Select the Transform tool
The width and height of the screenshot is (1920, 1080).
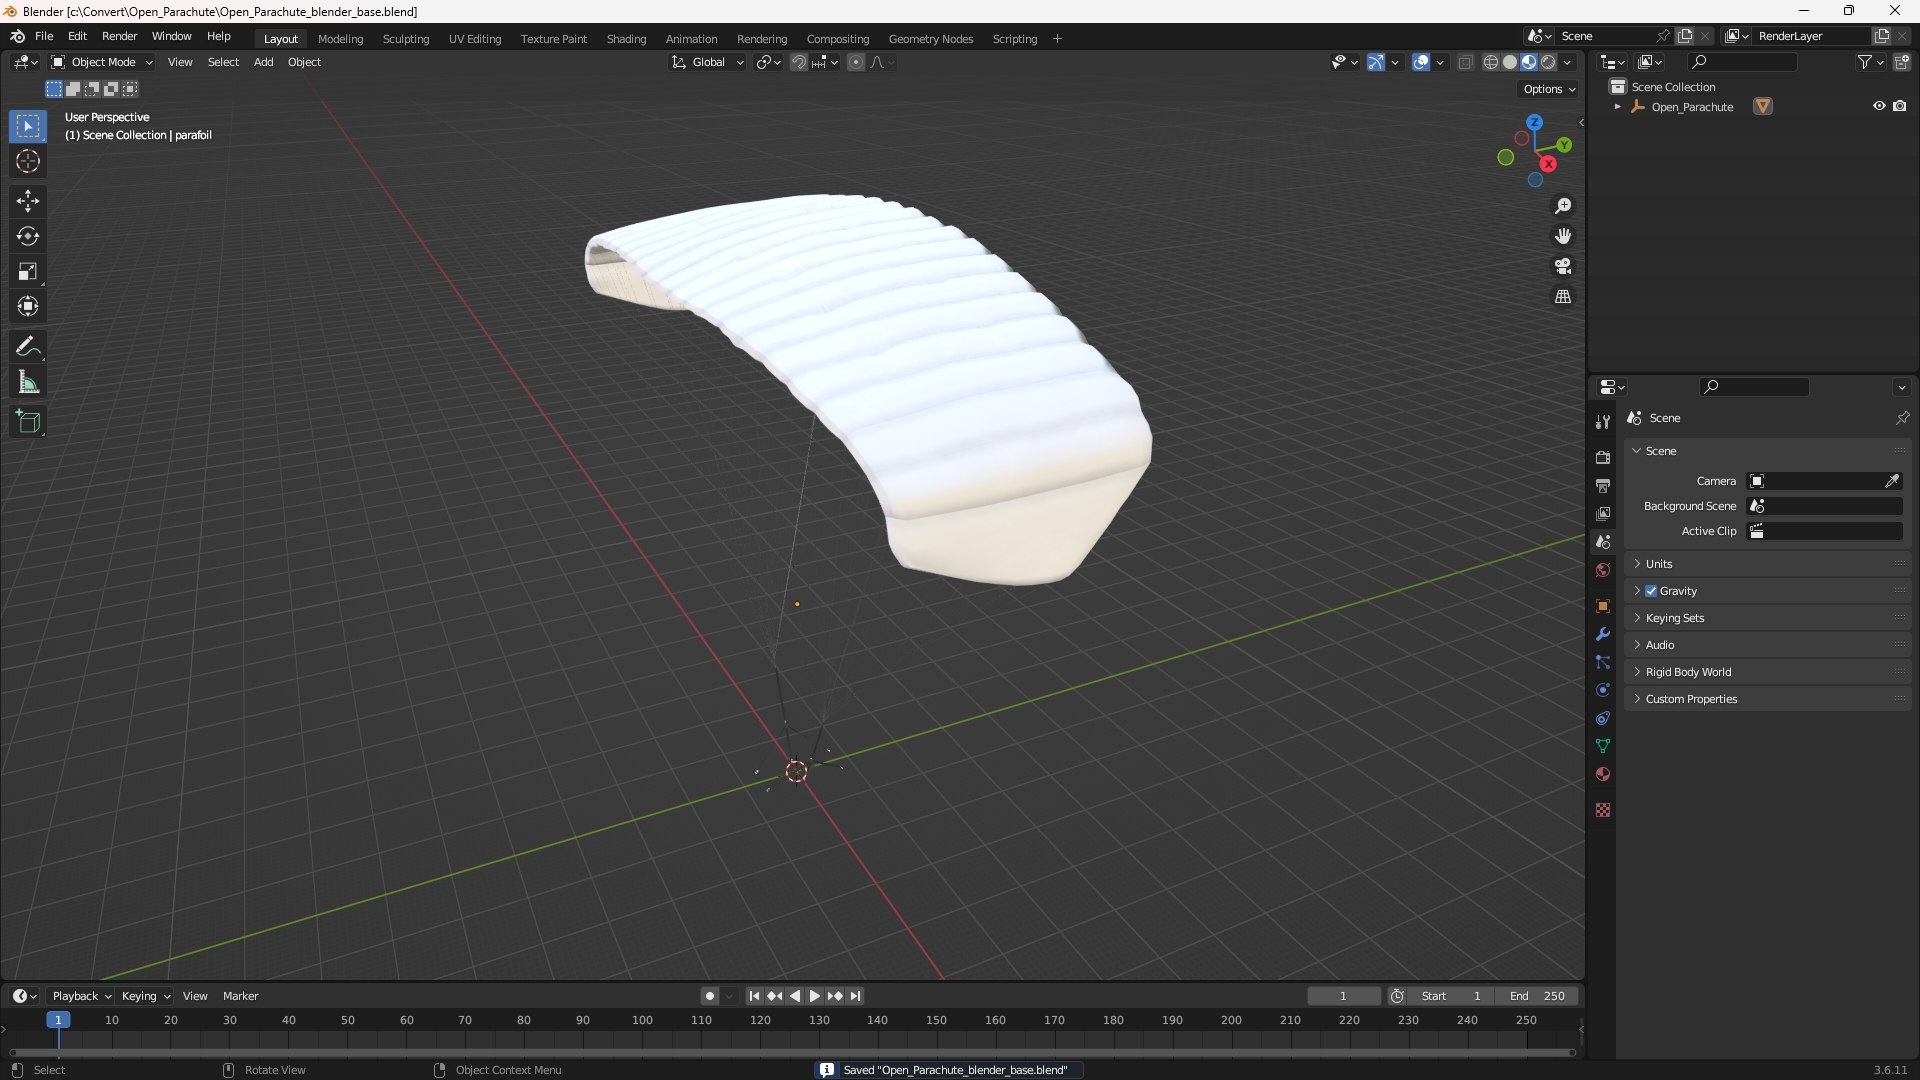28,306
